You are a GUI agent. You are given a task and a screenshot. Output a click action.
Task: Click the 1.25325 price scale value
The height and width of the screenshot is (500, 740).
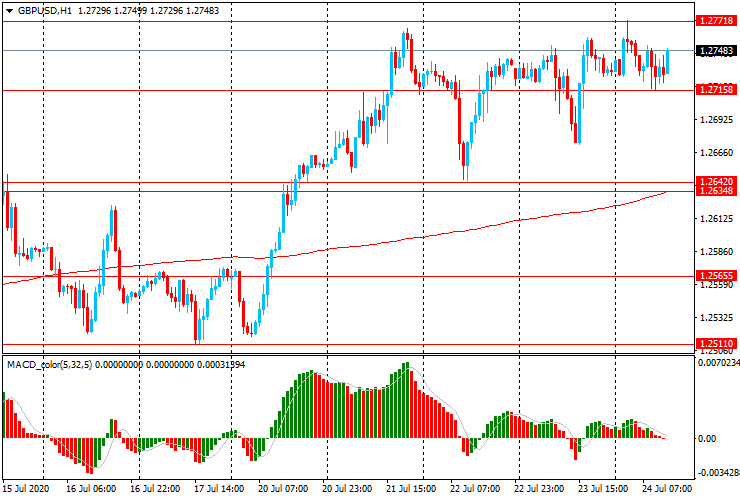716,318
